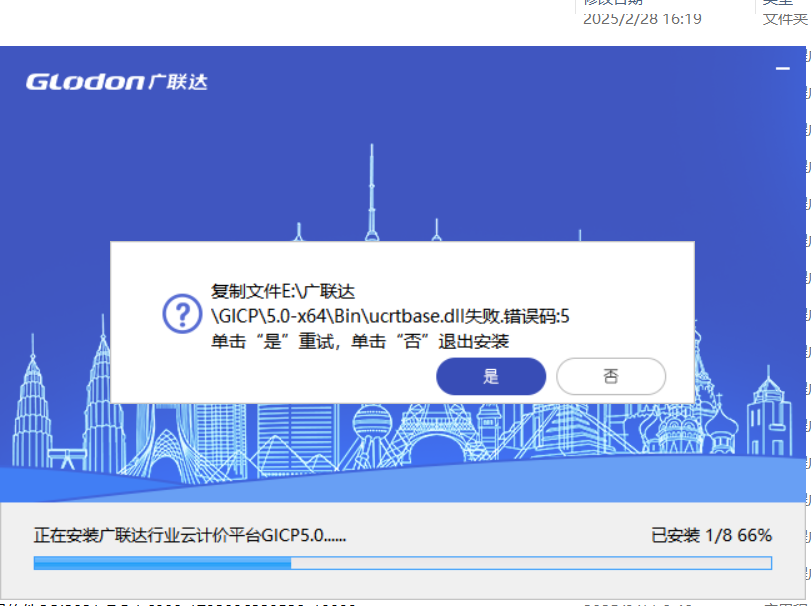Select the line 单击“是”重试,单击“否”退出安装
The height and width of the screenshot is (606, 811).
[360, 341]
